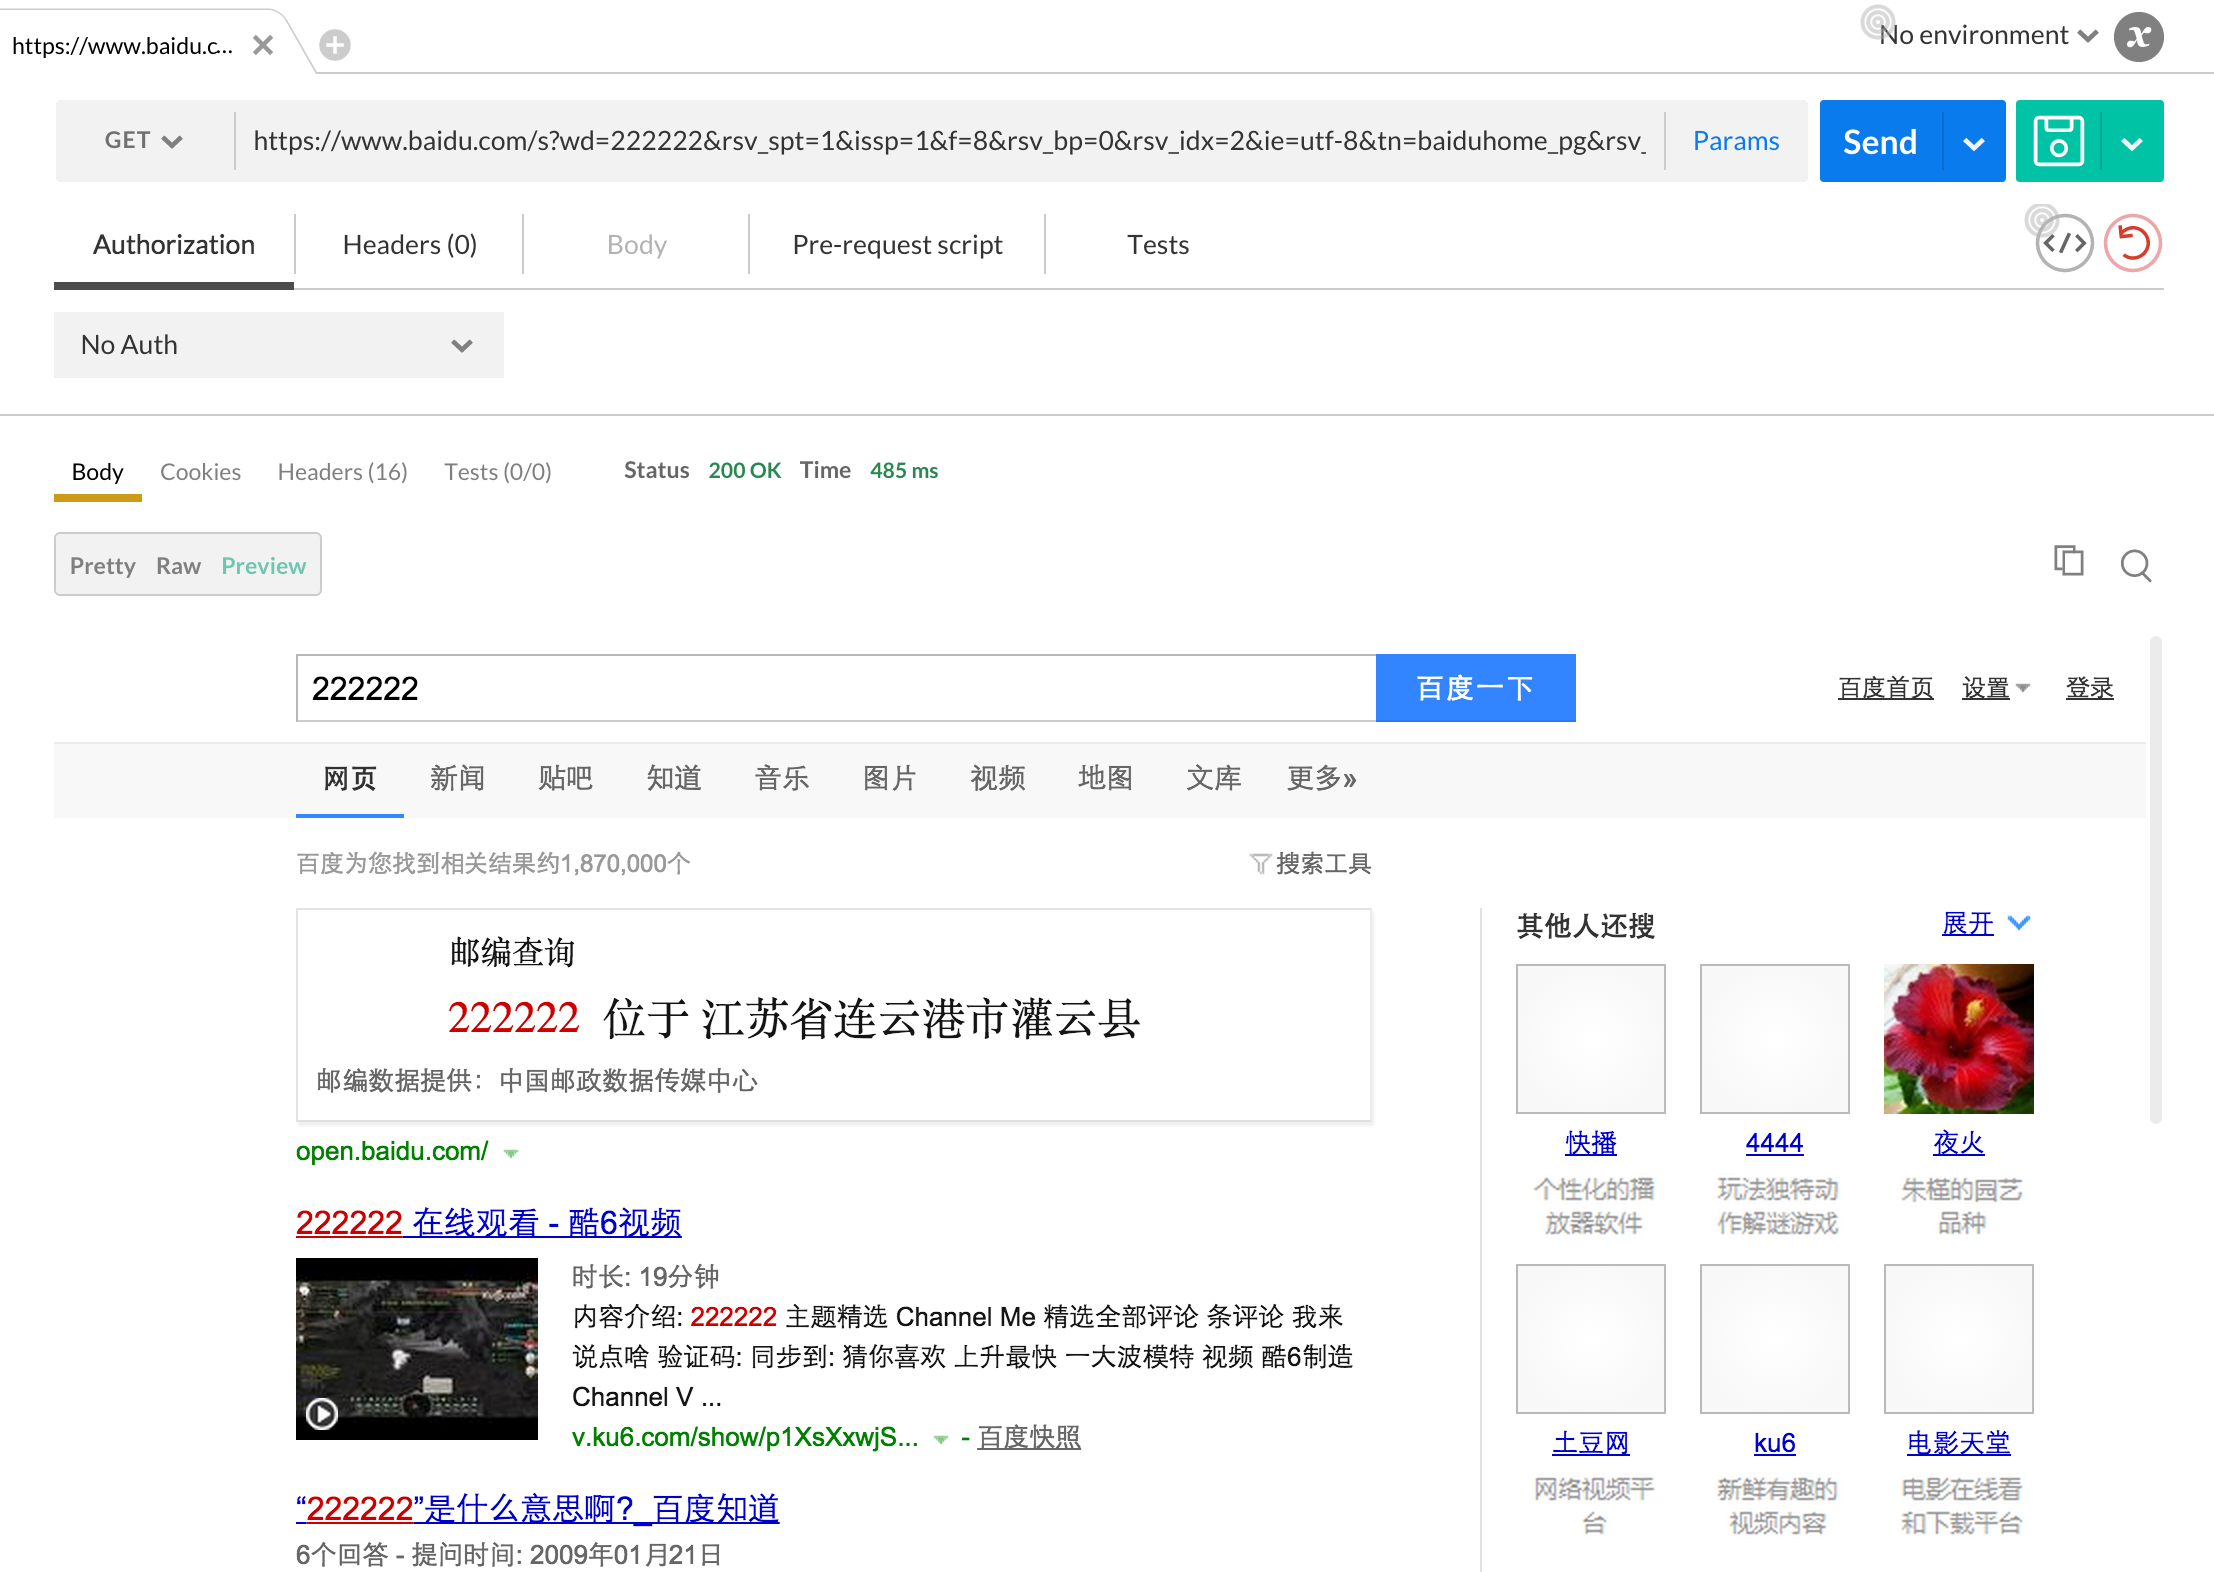
Task: Click the filter icon beside 搜索工具
Action: click(1259, 863)
